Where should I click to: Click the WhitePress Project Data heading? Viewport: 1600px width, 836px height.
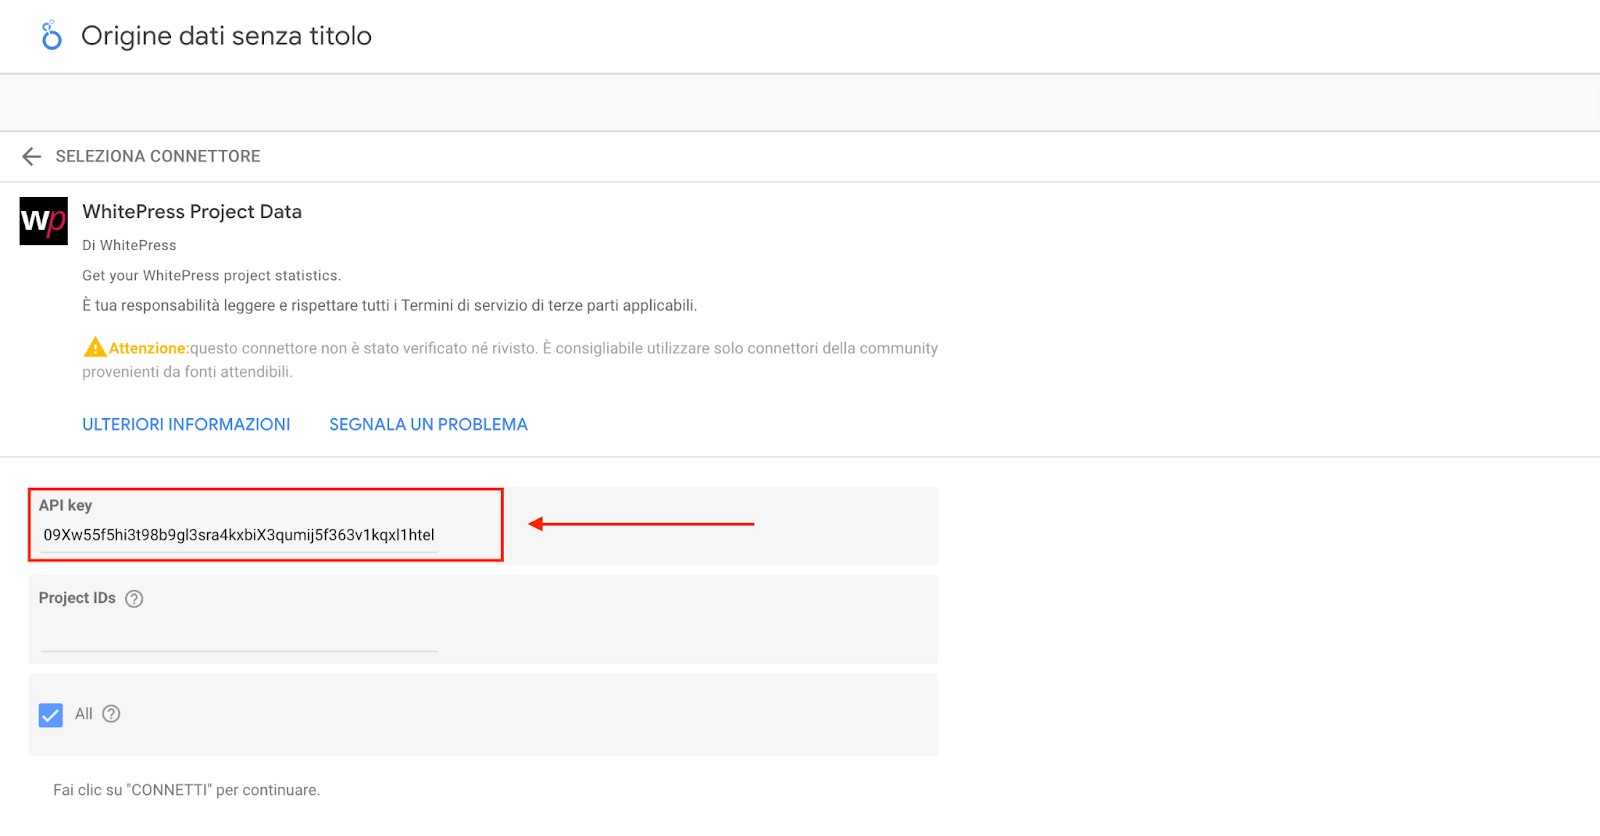pos(192,211)
